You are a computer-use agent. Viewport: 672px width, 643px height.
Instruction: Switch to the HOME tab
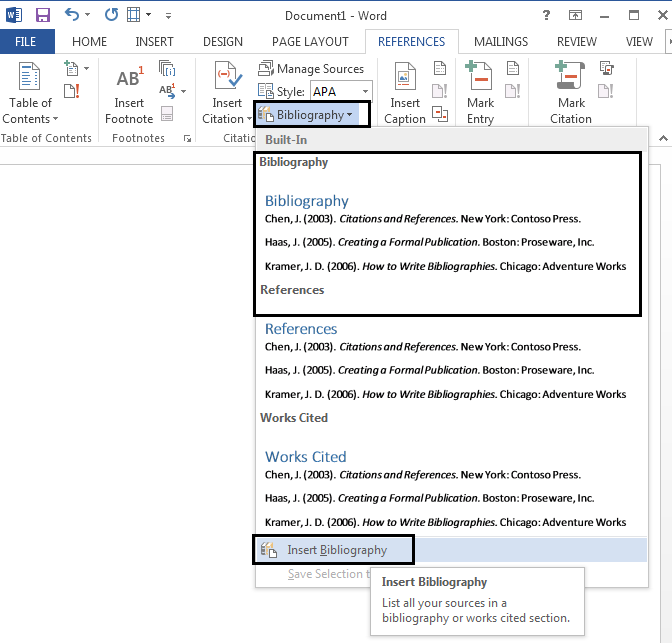pos(89,42)
